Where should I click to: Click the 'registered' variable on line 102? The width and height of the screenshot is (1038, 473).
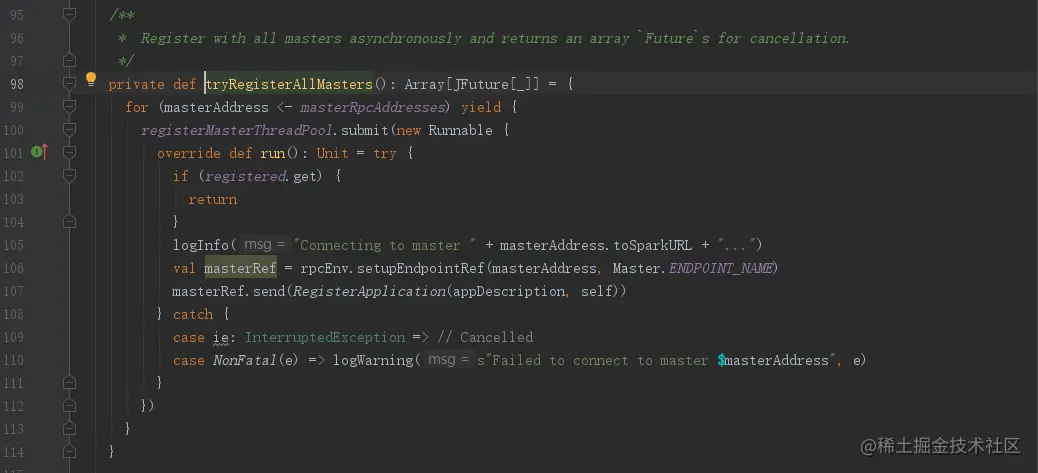coord(245,176)
